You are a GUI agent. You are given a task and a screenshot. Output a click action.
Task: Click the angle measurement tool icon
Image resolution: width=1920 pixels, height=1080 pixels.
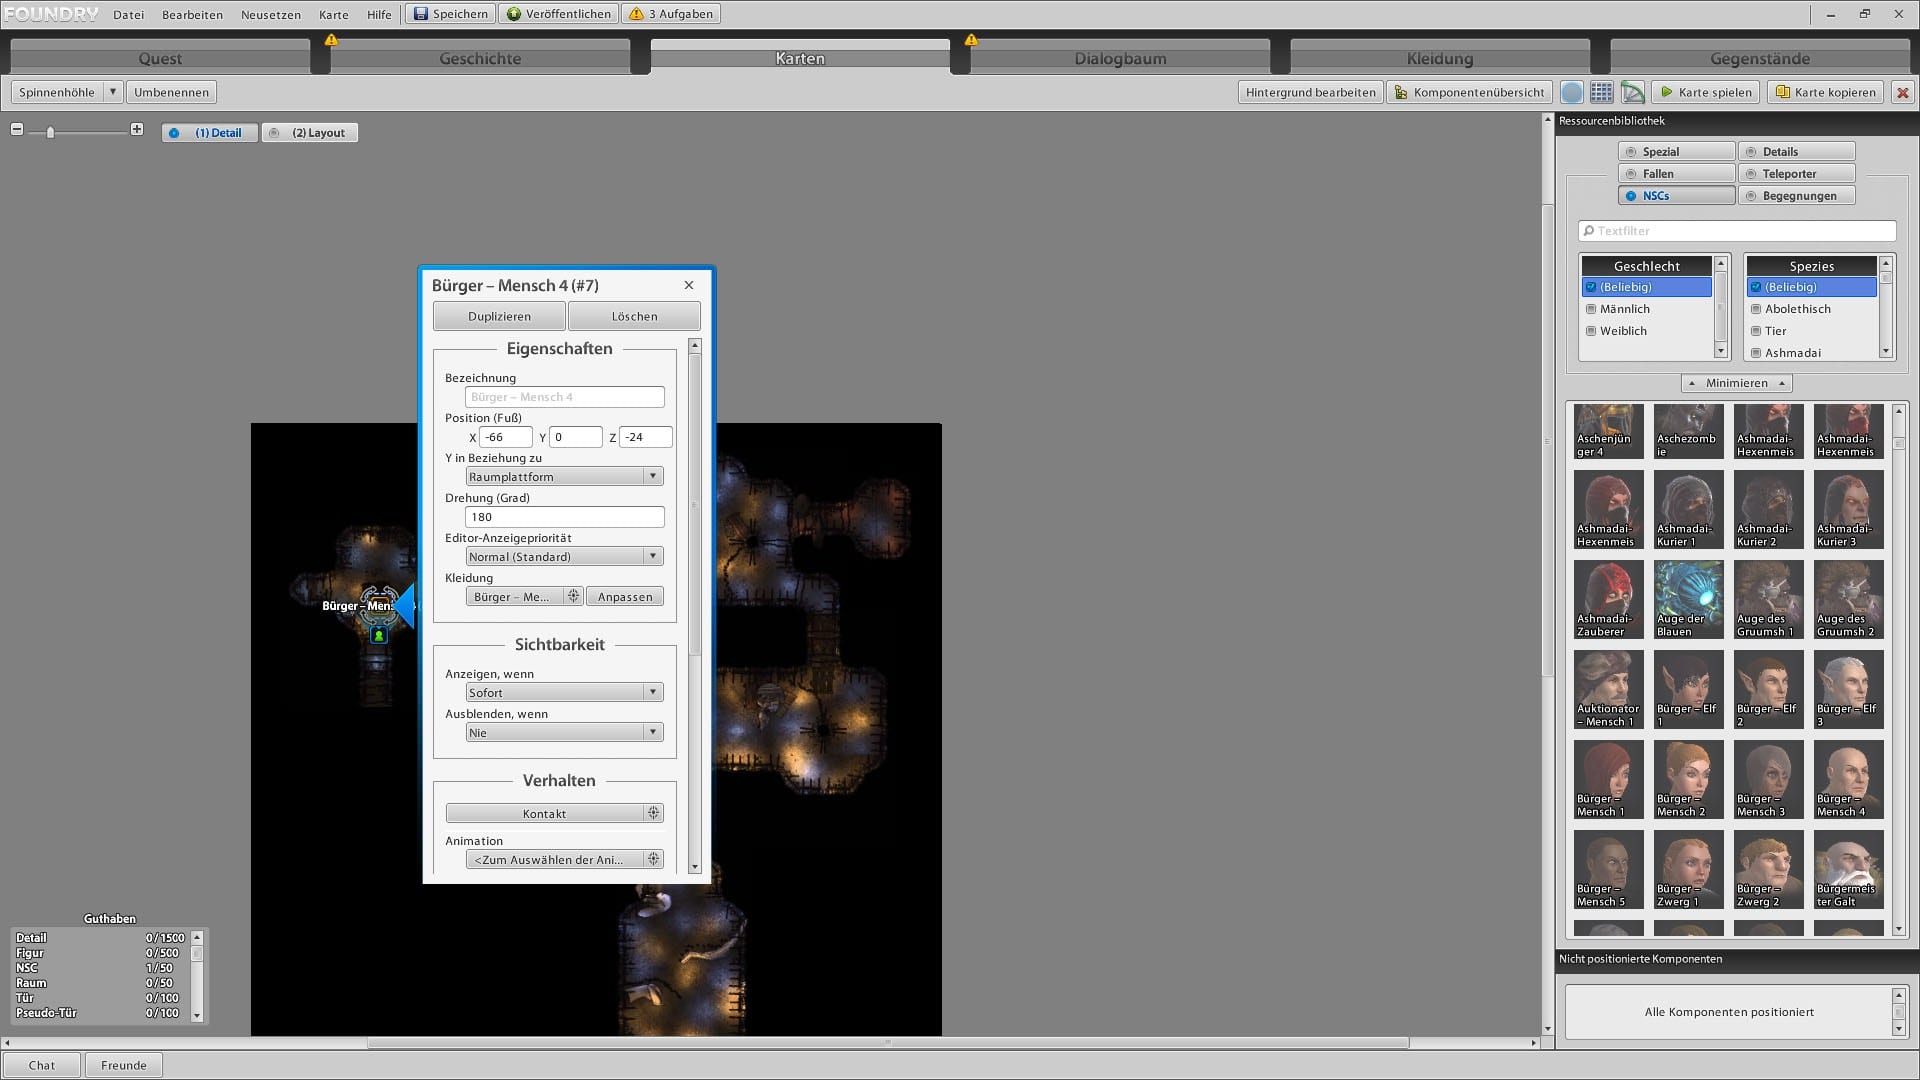[x=1633, y=92]
